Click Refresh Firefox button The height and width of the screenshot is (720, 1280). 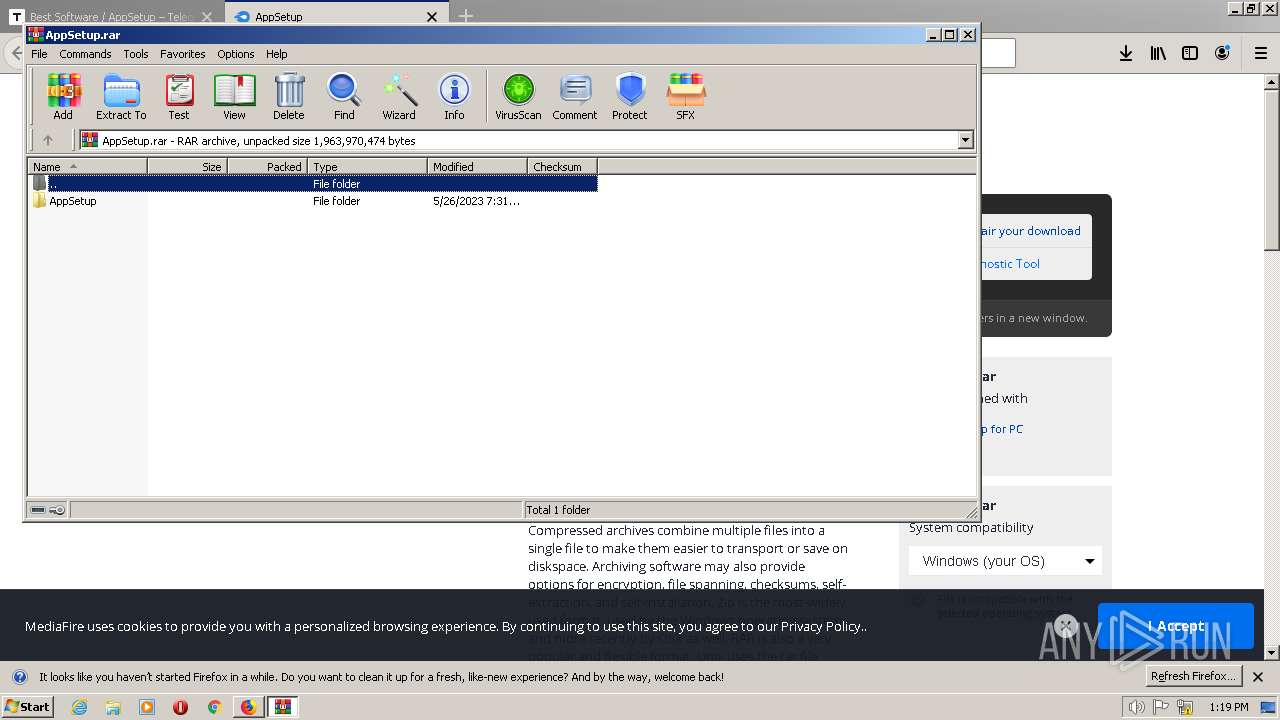(1192, 676)
